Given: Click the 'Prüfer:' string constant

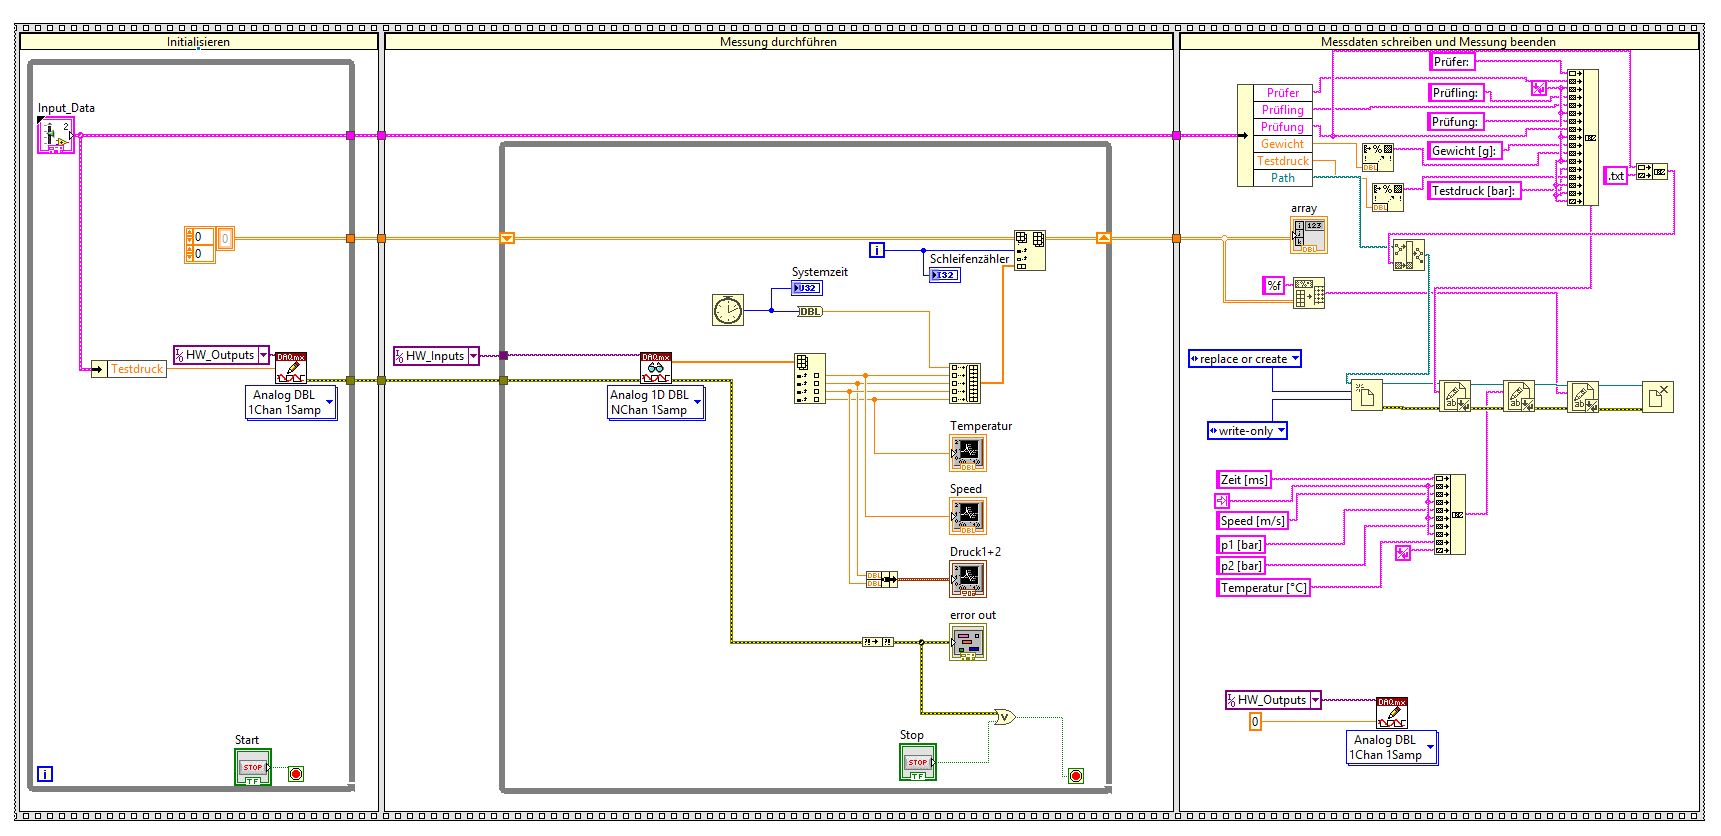Looking at the screenshot, I should point(1451,62).
